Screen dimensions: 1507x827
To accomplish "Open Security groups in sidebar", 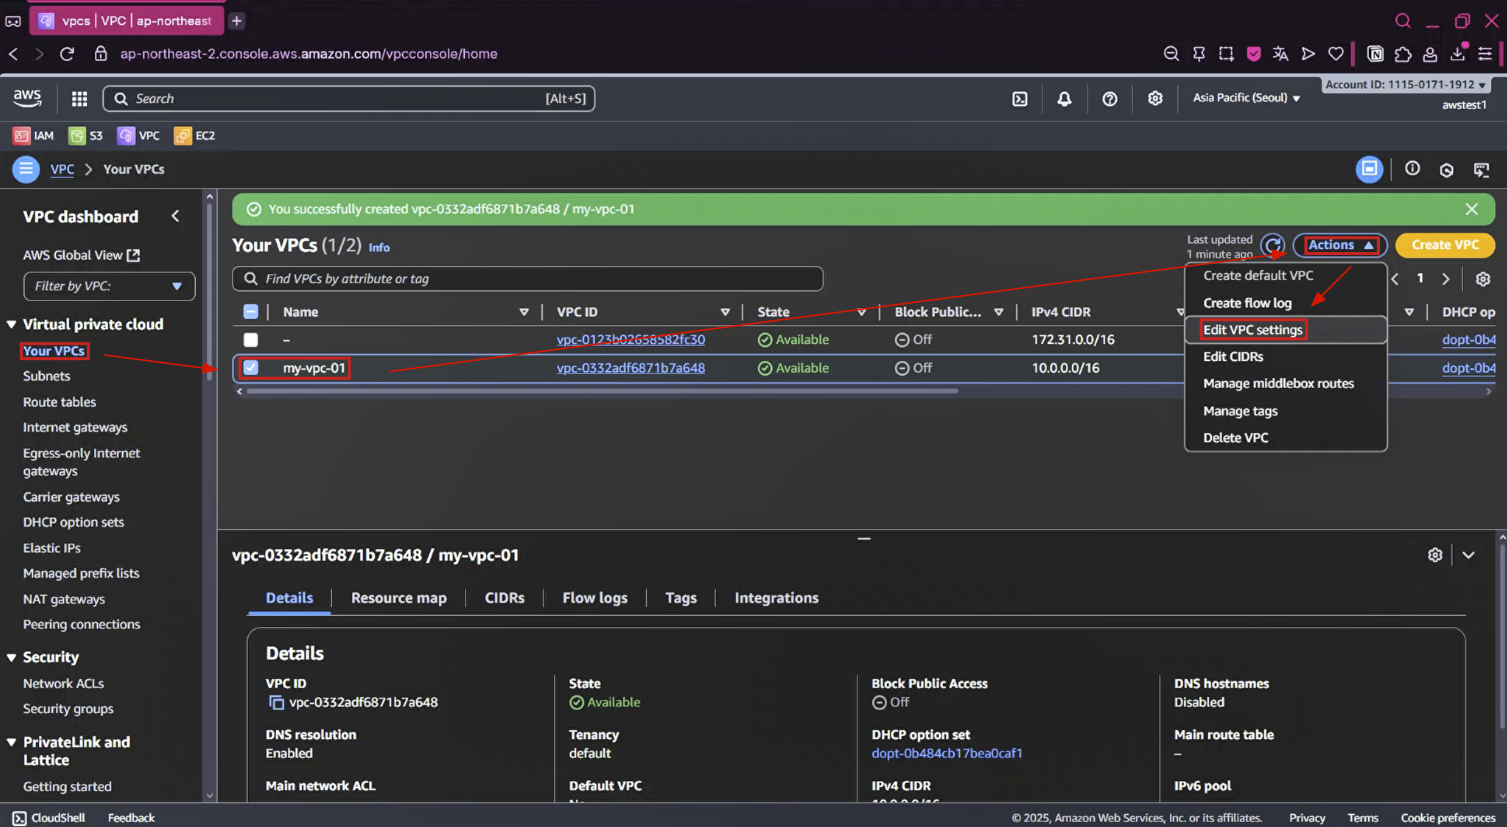I will [68, 709].
